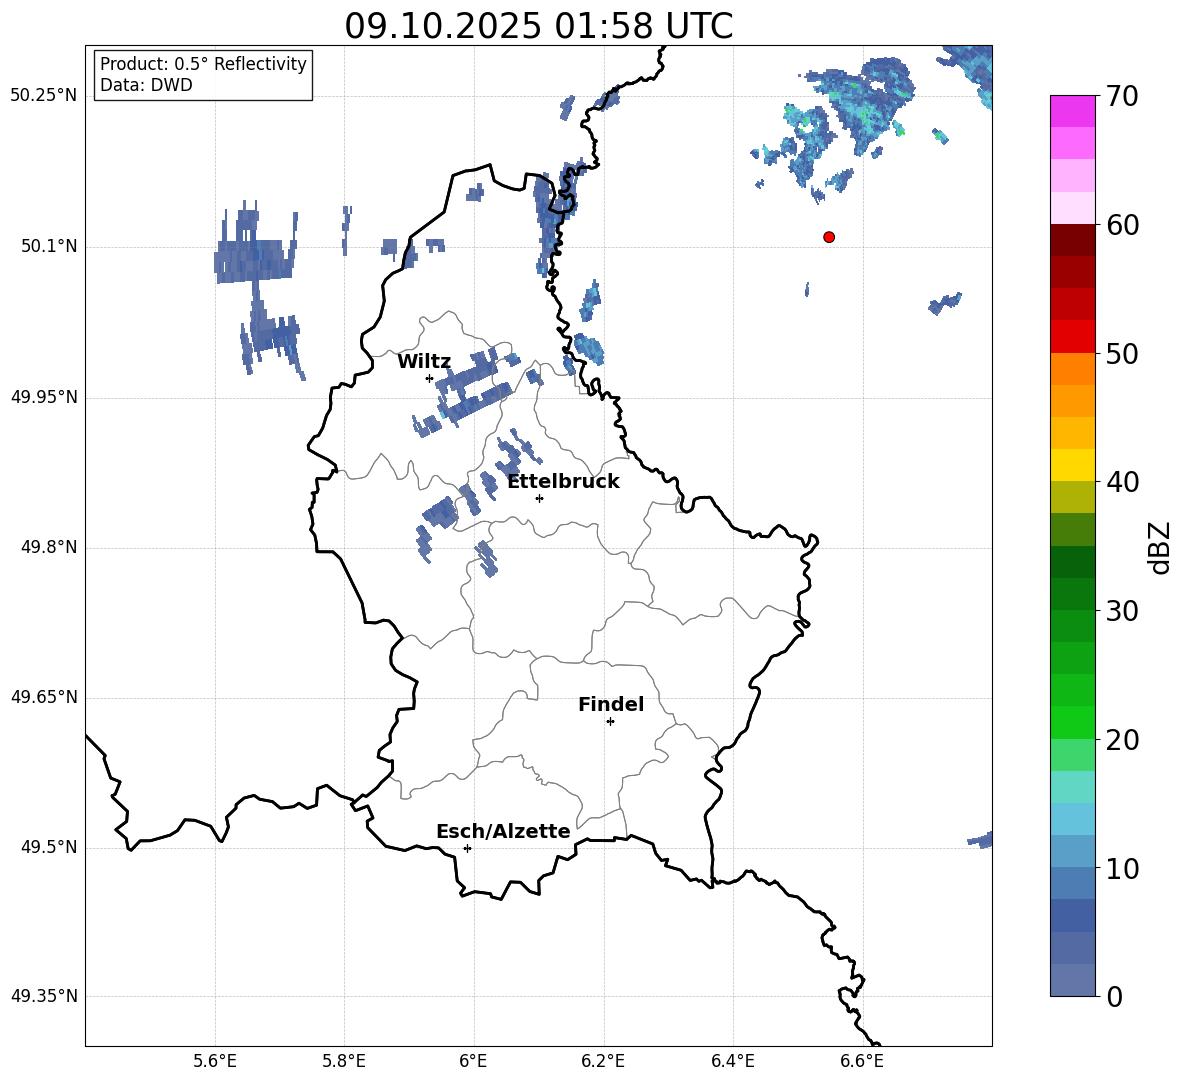Click the colorbar tick label 40
The width and height of the screenshot is (1184, 1081).
pyautogui.click(x=1122, y=482)
